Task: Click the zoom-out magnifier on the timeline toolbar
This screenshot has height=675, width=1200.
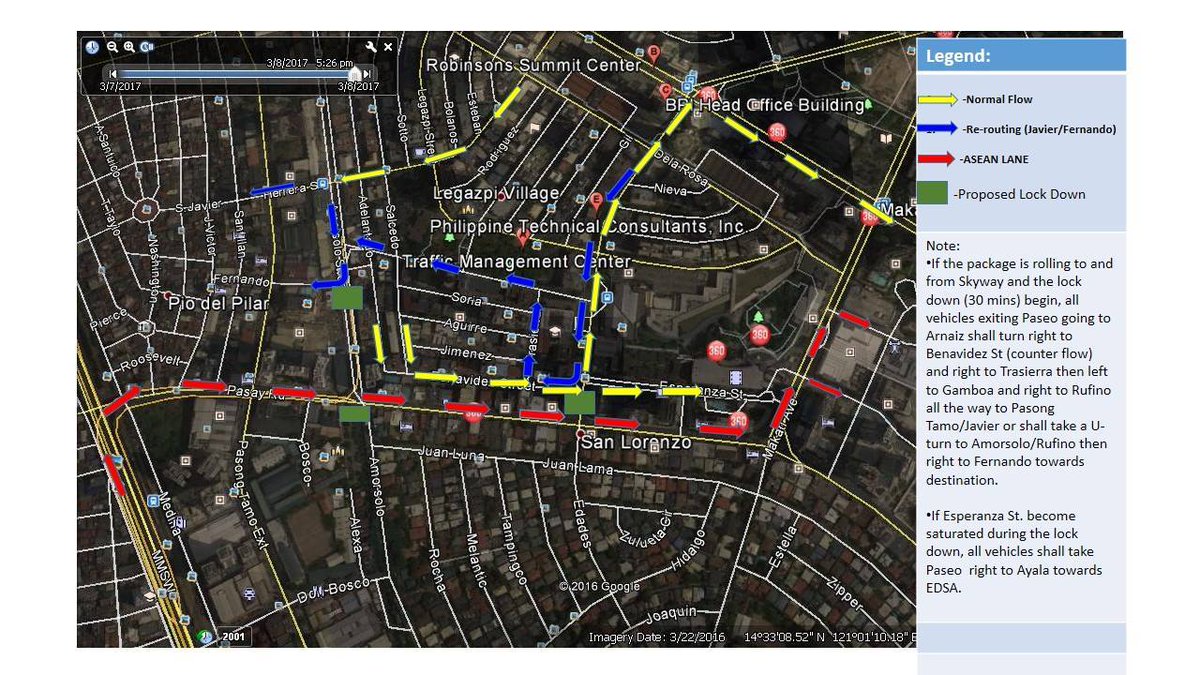Action: tap(112, 47)
